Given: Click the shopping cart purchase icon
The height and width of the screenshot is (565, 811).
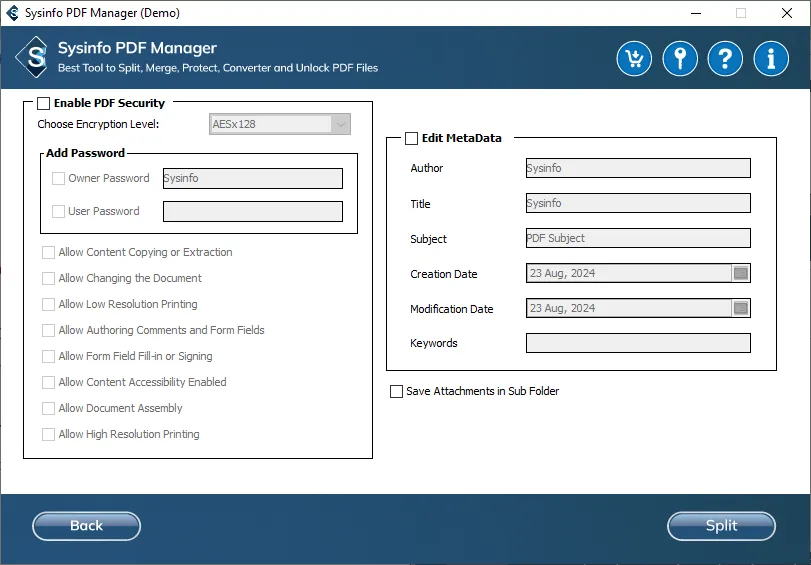Looking at the screenshot, I should [634, 59].
